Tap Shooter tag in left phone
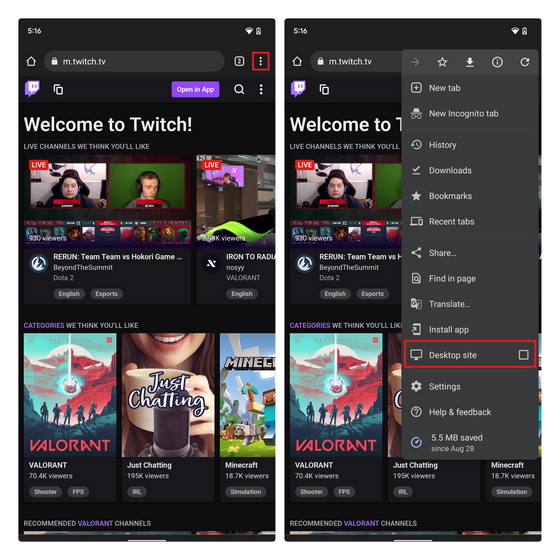This screenshot has width=560, height=560. pos(45,492)
